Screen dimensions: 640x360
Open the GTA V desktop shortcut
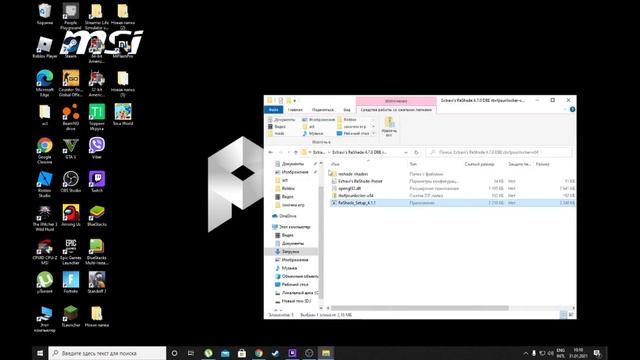[71, 148]
